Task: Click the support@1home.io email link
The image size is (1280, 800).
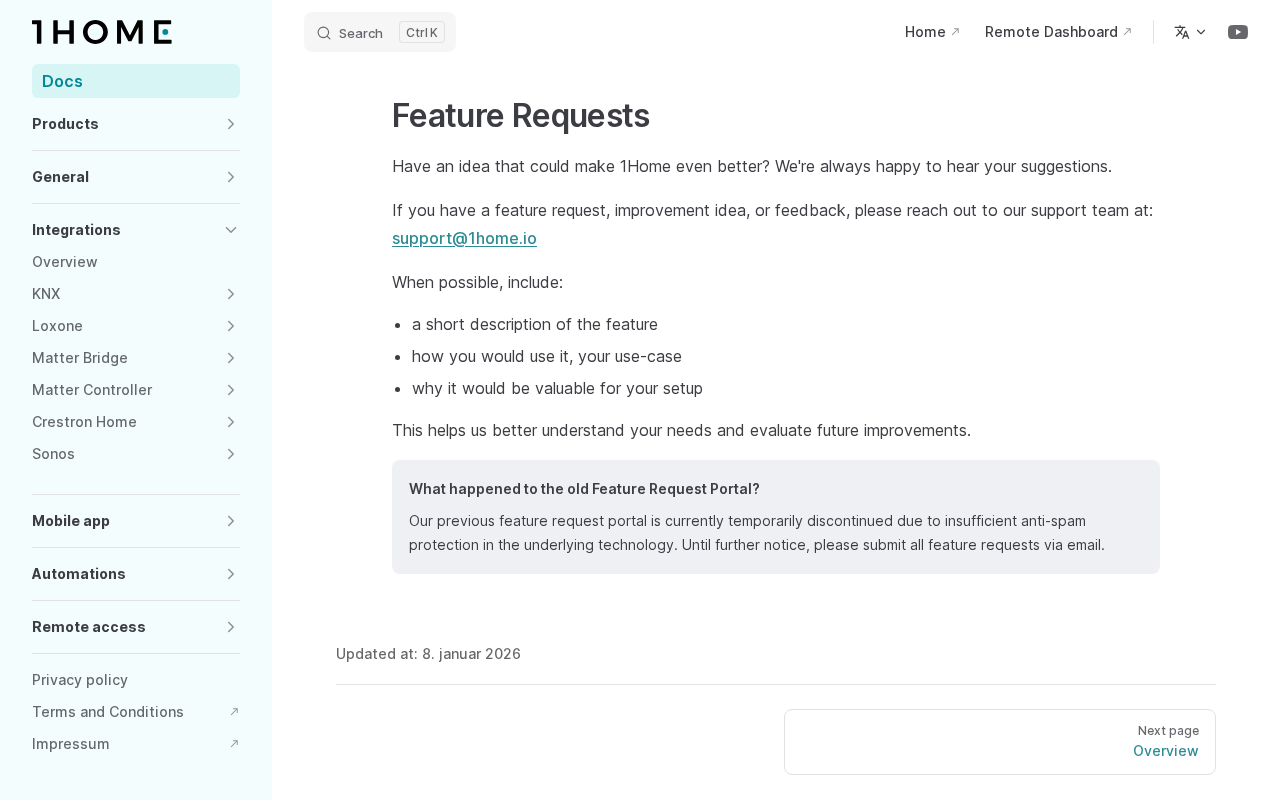Action: 464,238
